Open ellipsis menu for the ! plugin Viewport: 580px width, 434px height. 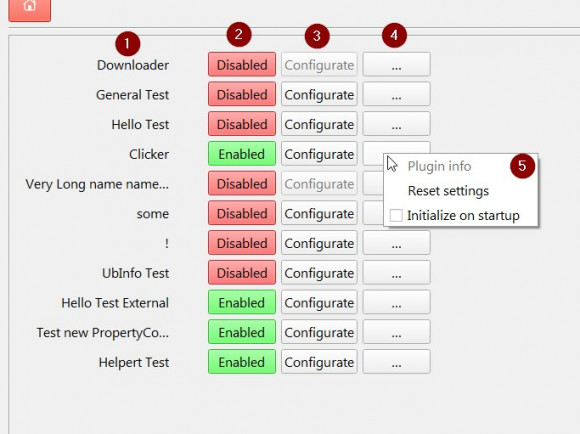click(x=397, y=243)
